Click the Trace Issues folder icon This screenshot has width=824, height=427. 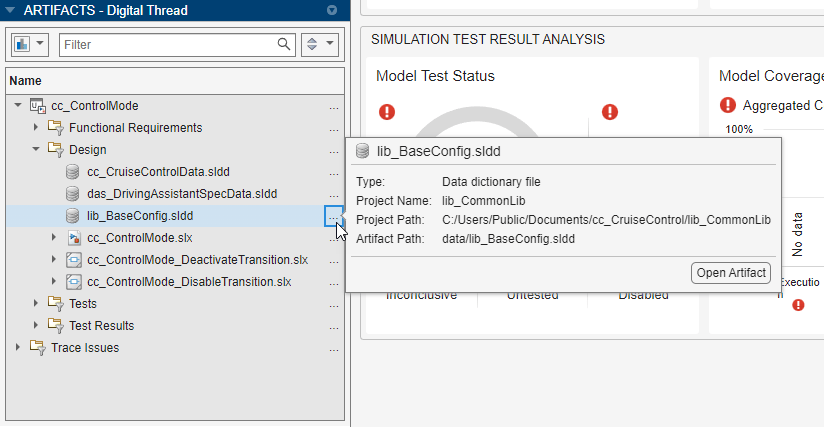pos(37,348)
